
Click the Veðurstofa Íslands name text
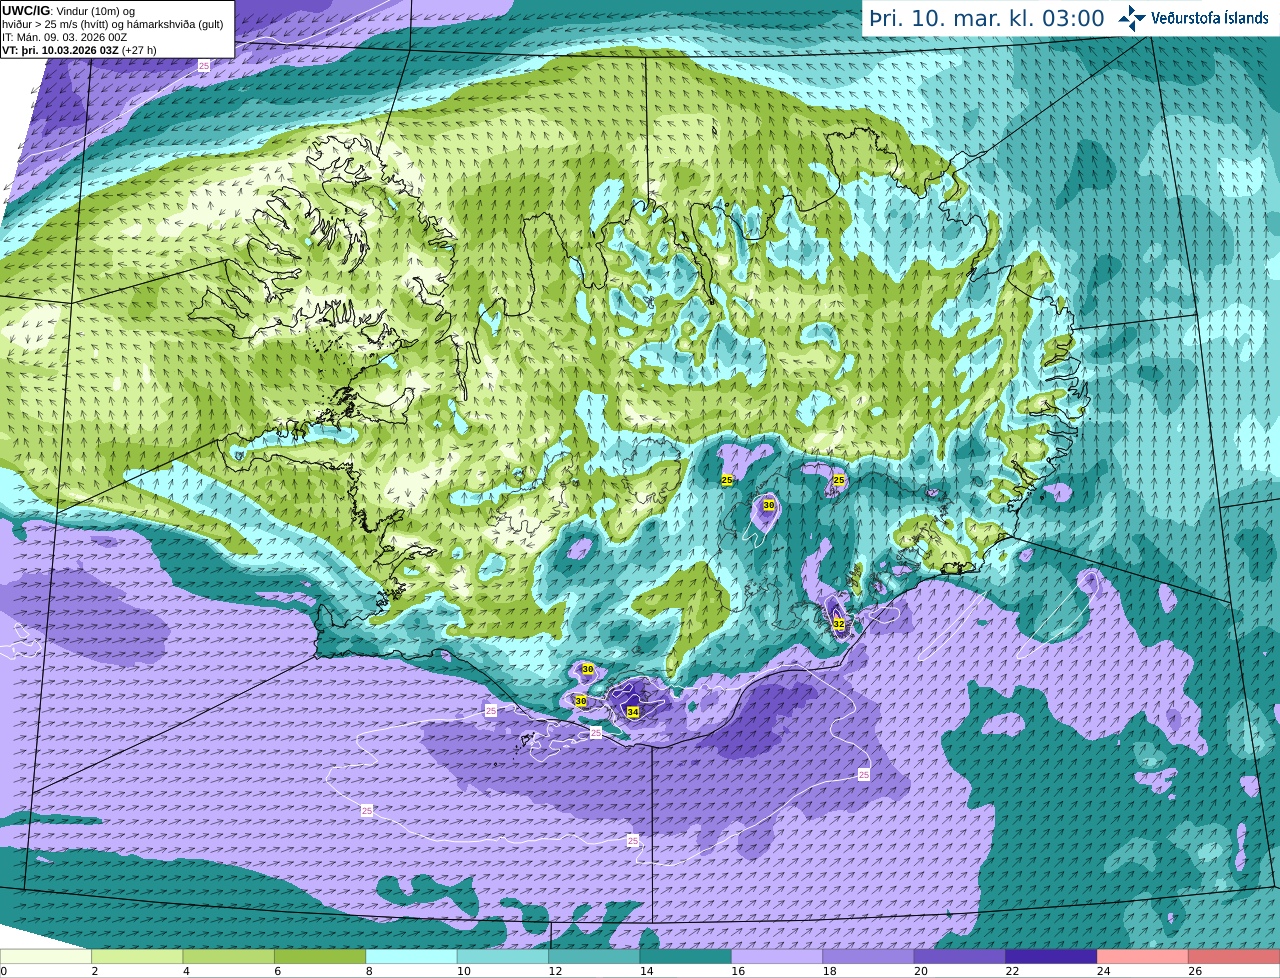[1209, 18]
